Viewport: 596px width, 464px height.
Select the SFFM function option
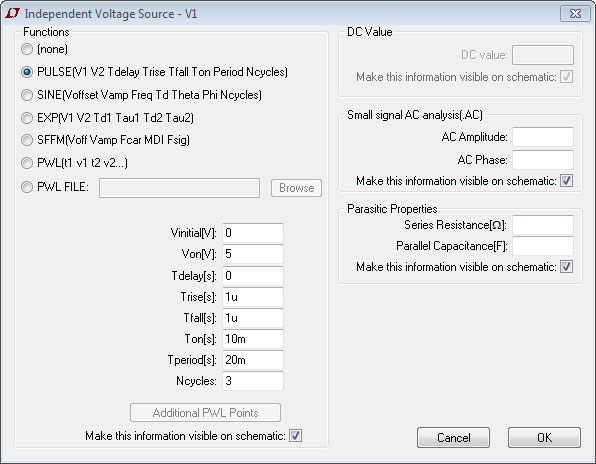point(27,140)
